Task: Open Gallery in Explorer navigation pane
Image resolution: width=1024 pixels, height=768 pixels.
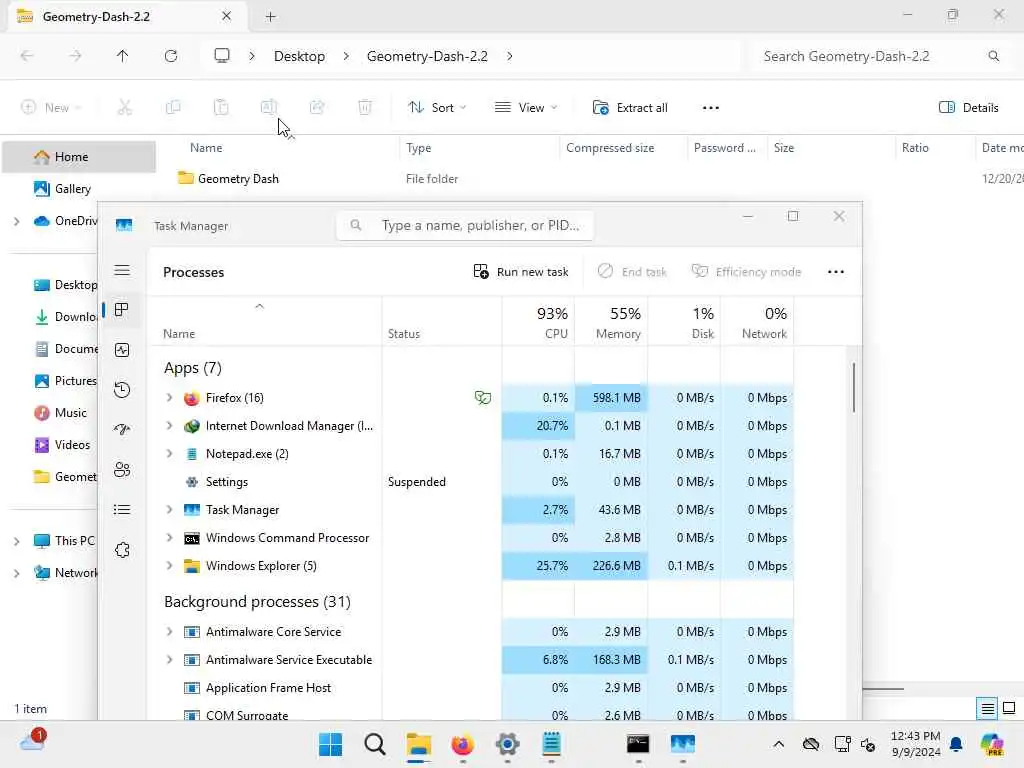Action: tap(63, 189)
